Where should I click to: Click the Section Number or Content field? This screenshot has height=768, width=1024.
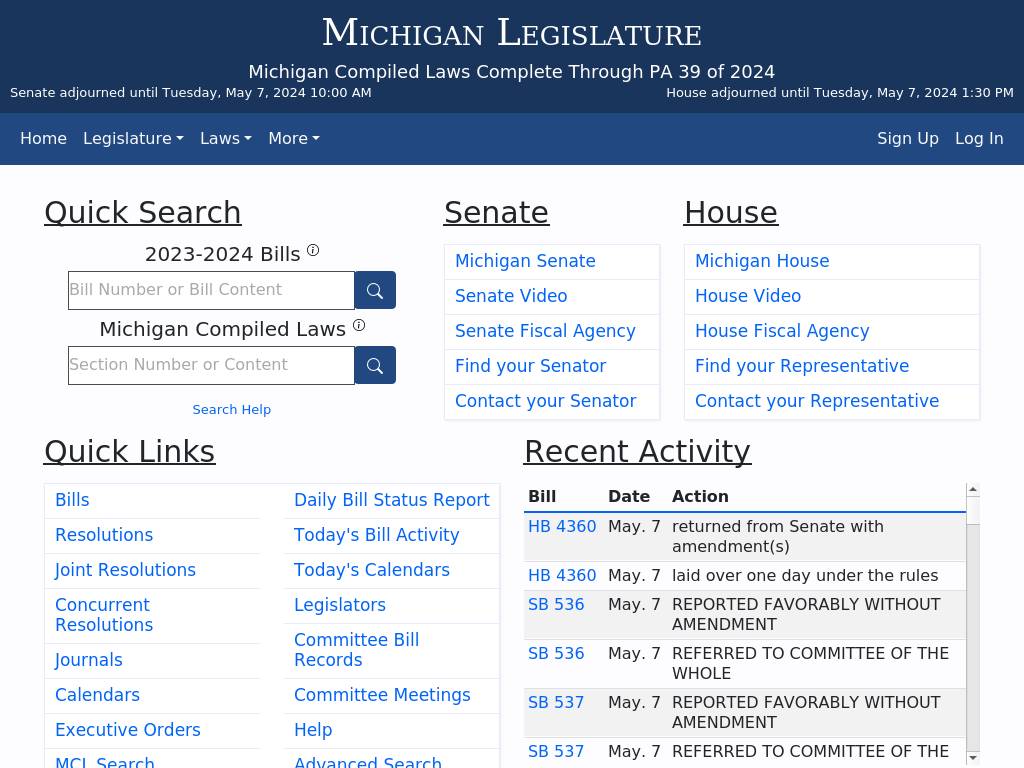[x=211, y=365]
